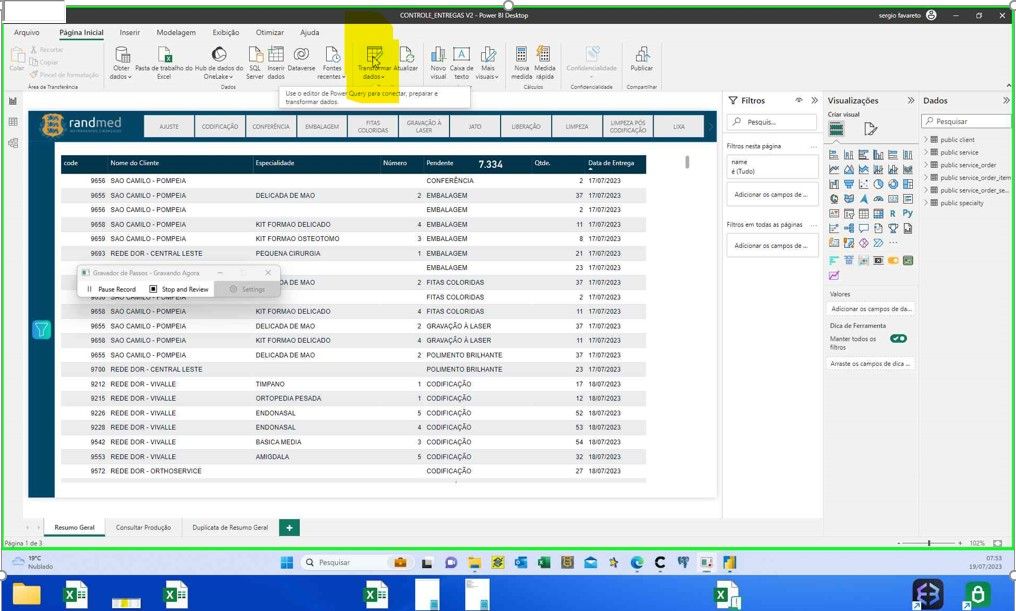The width and height of the screenshot is (1016, 611).
Task: Open the Ajuda ribbon tab
Action: pyautogui.click(x=309, y=32)
